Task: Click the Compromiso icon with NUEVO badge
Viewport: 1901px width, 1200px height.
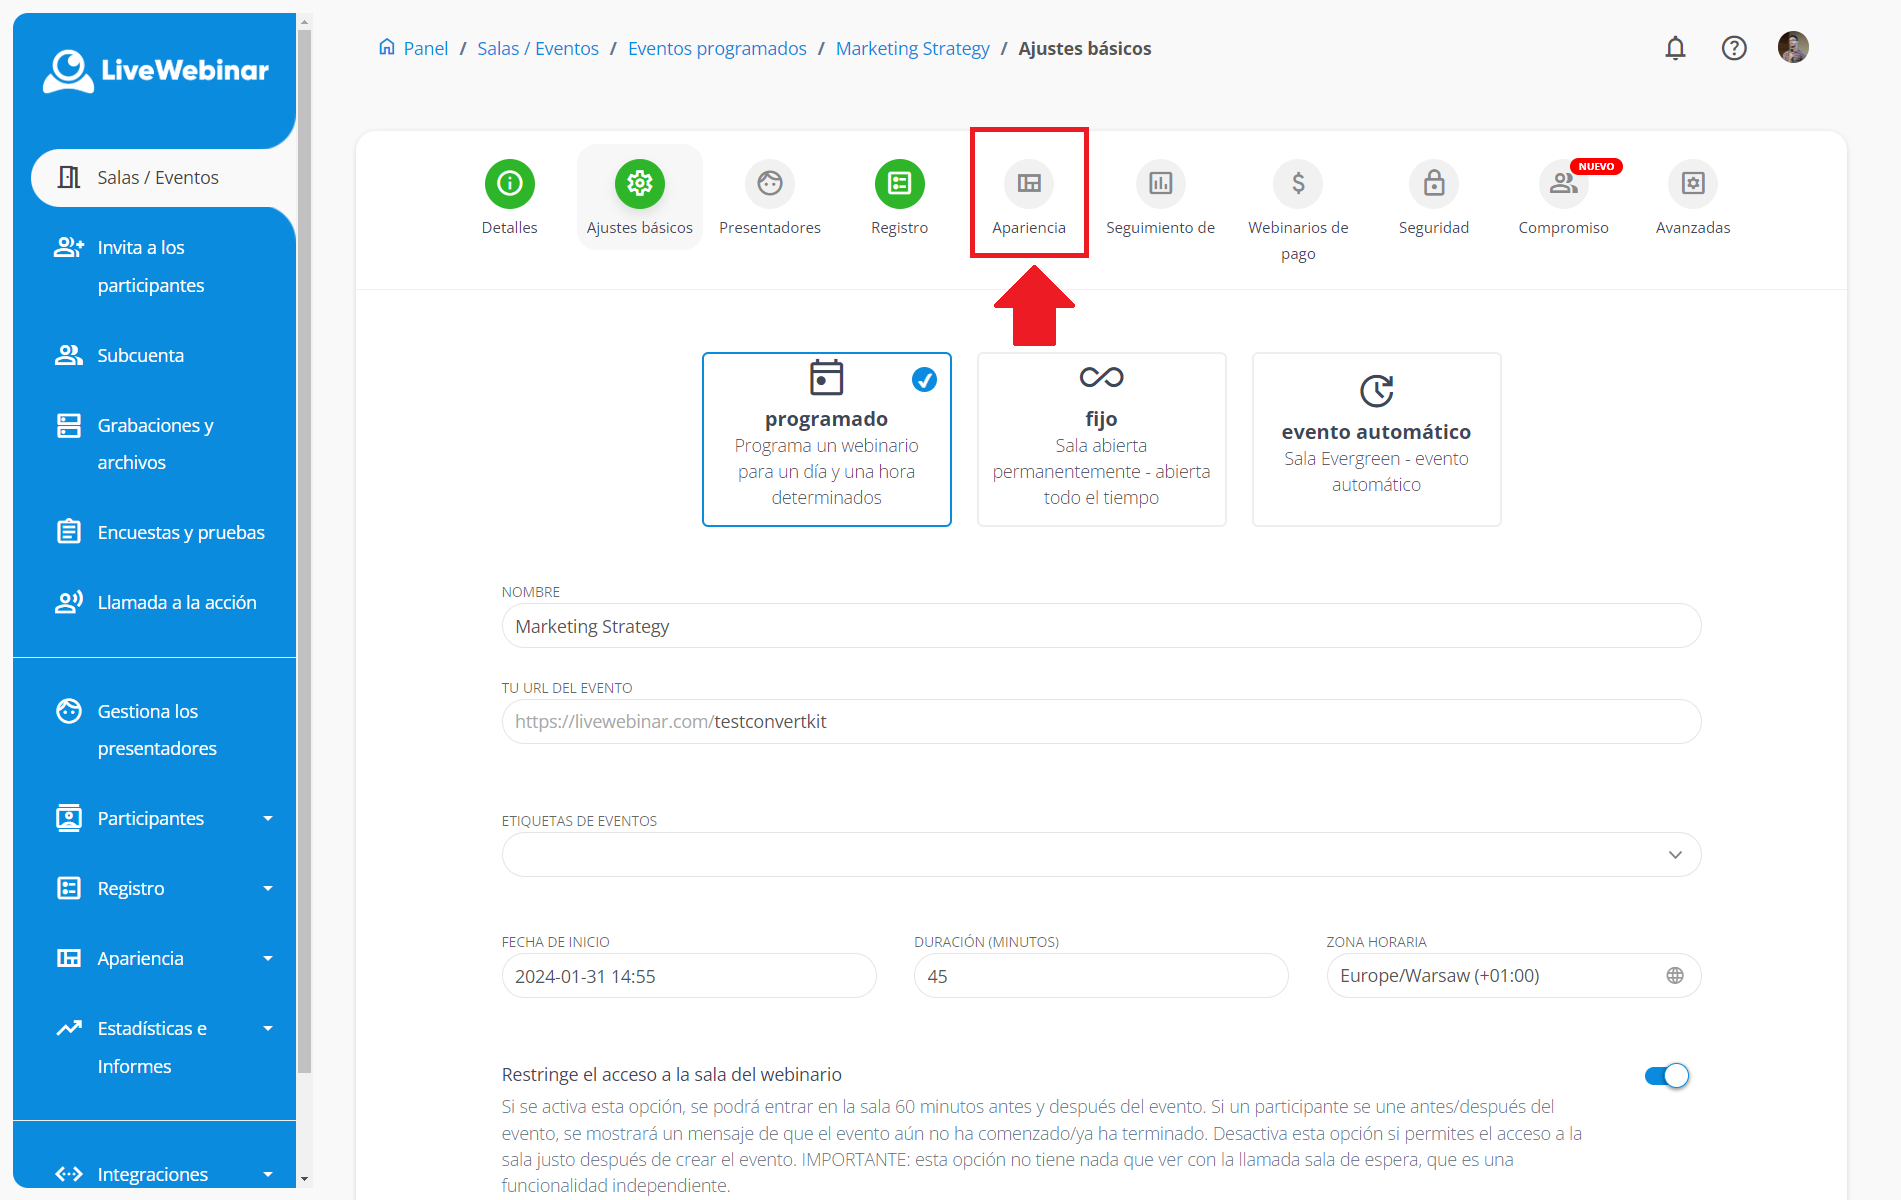Action: (1563, 184)
